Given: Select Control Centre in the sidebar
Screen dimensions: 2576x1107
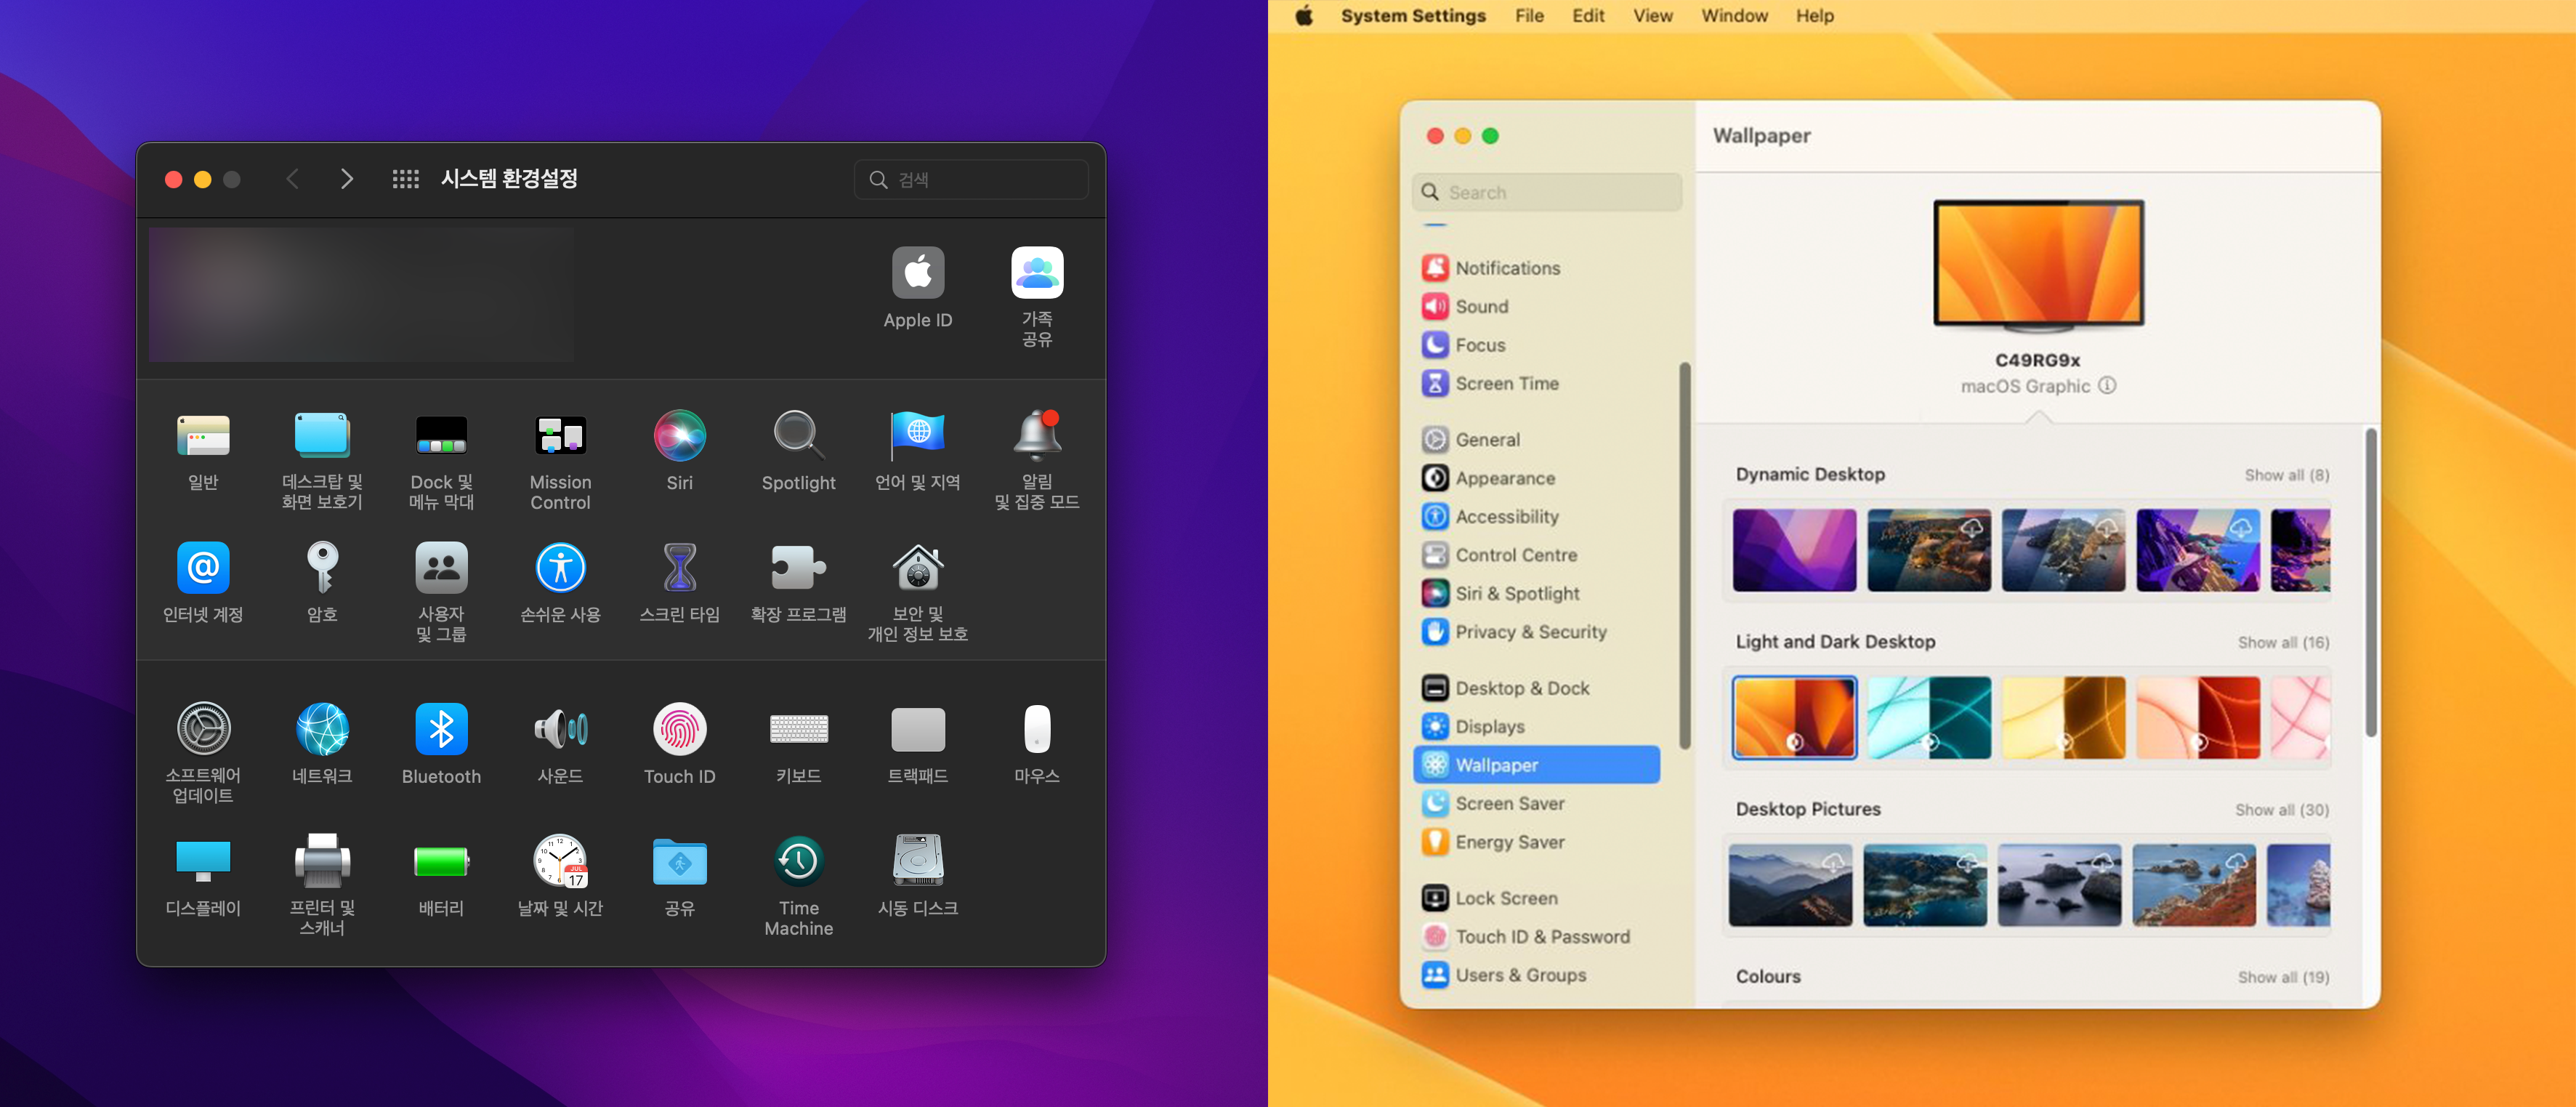Looking at the screenshot, I should (x=1536, y=555).
